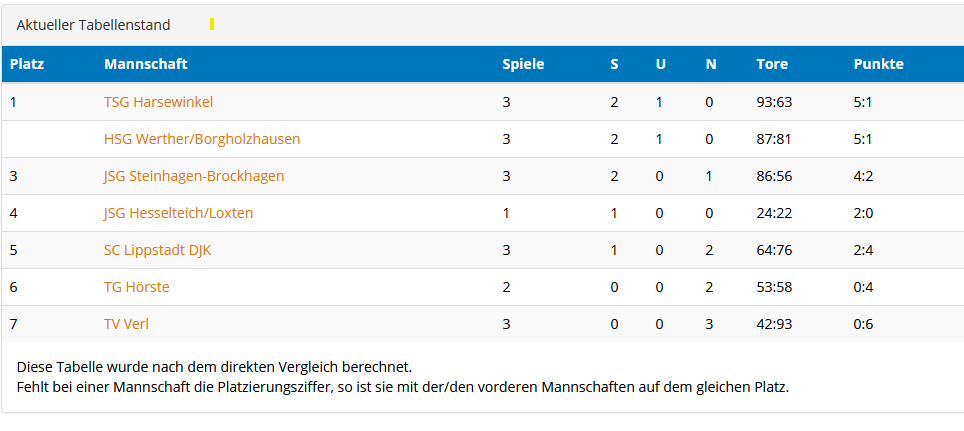
Task: Click the JSG Steinhagen-Brockhagen team link
Action: 194,176
